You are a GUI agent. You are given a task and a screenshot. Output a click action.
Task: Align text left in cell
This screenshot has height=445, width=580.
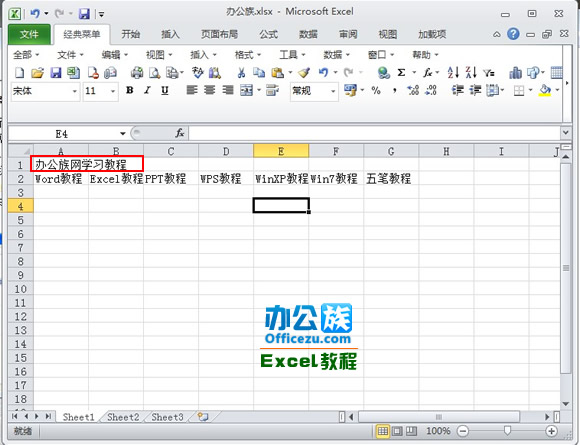coord(192,90)
